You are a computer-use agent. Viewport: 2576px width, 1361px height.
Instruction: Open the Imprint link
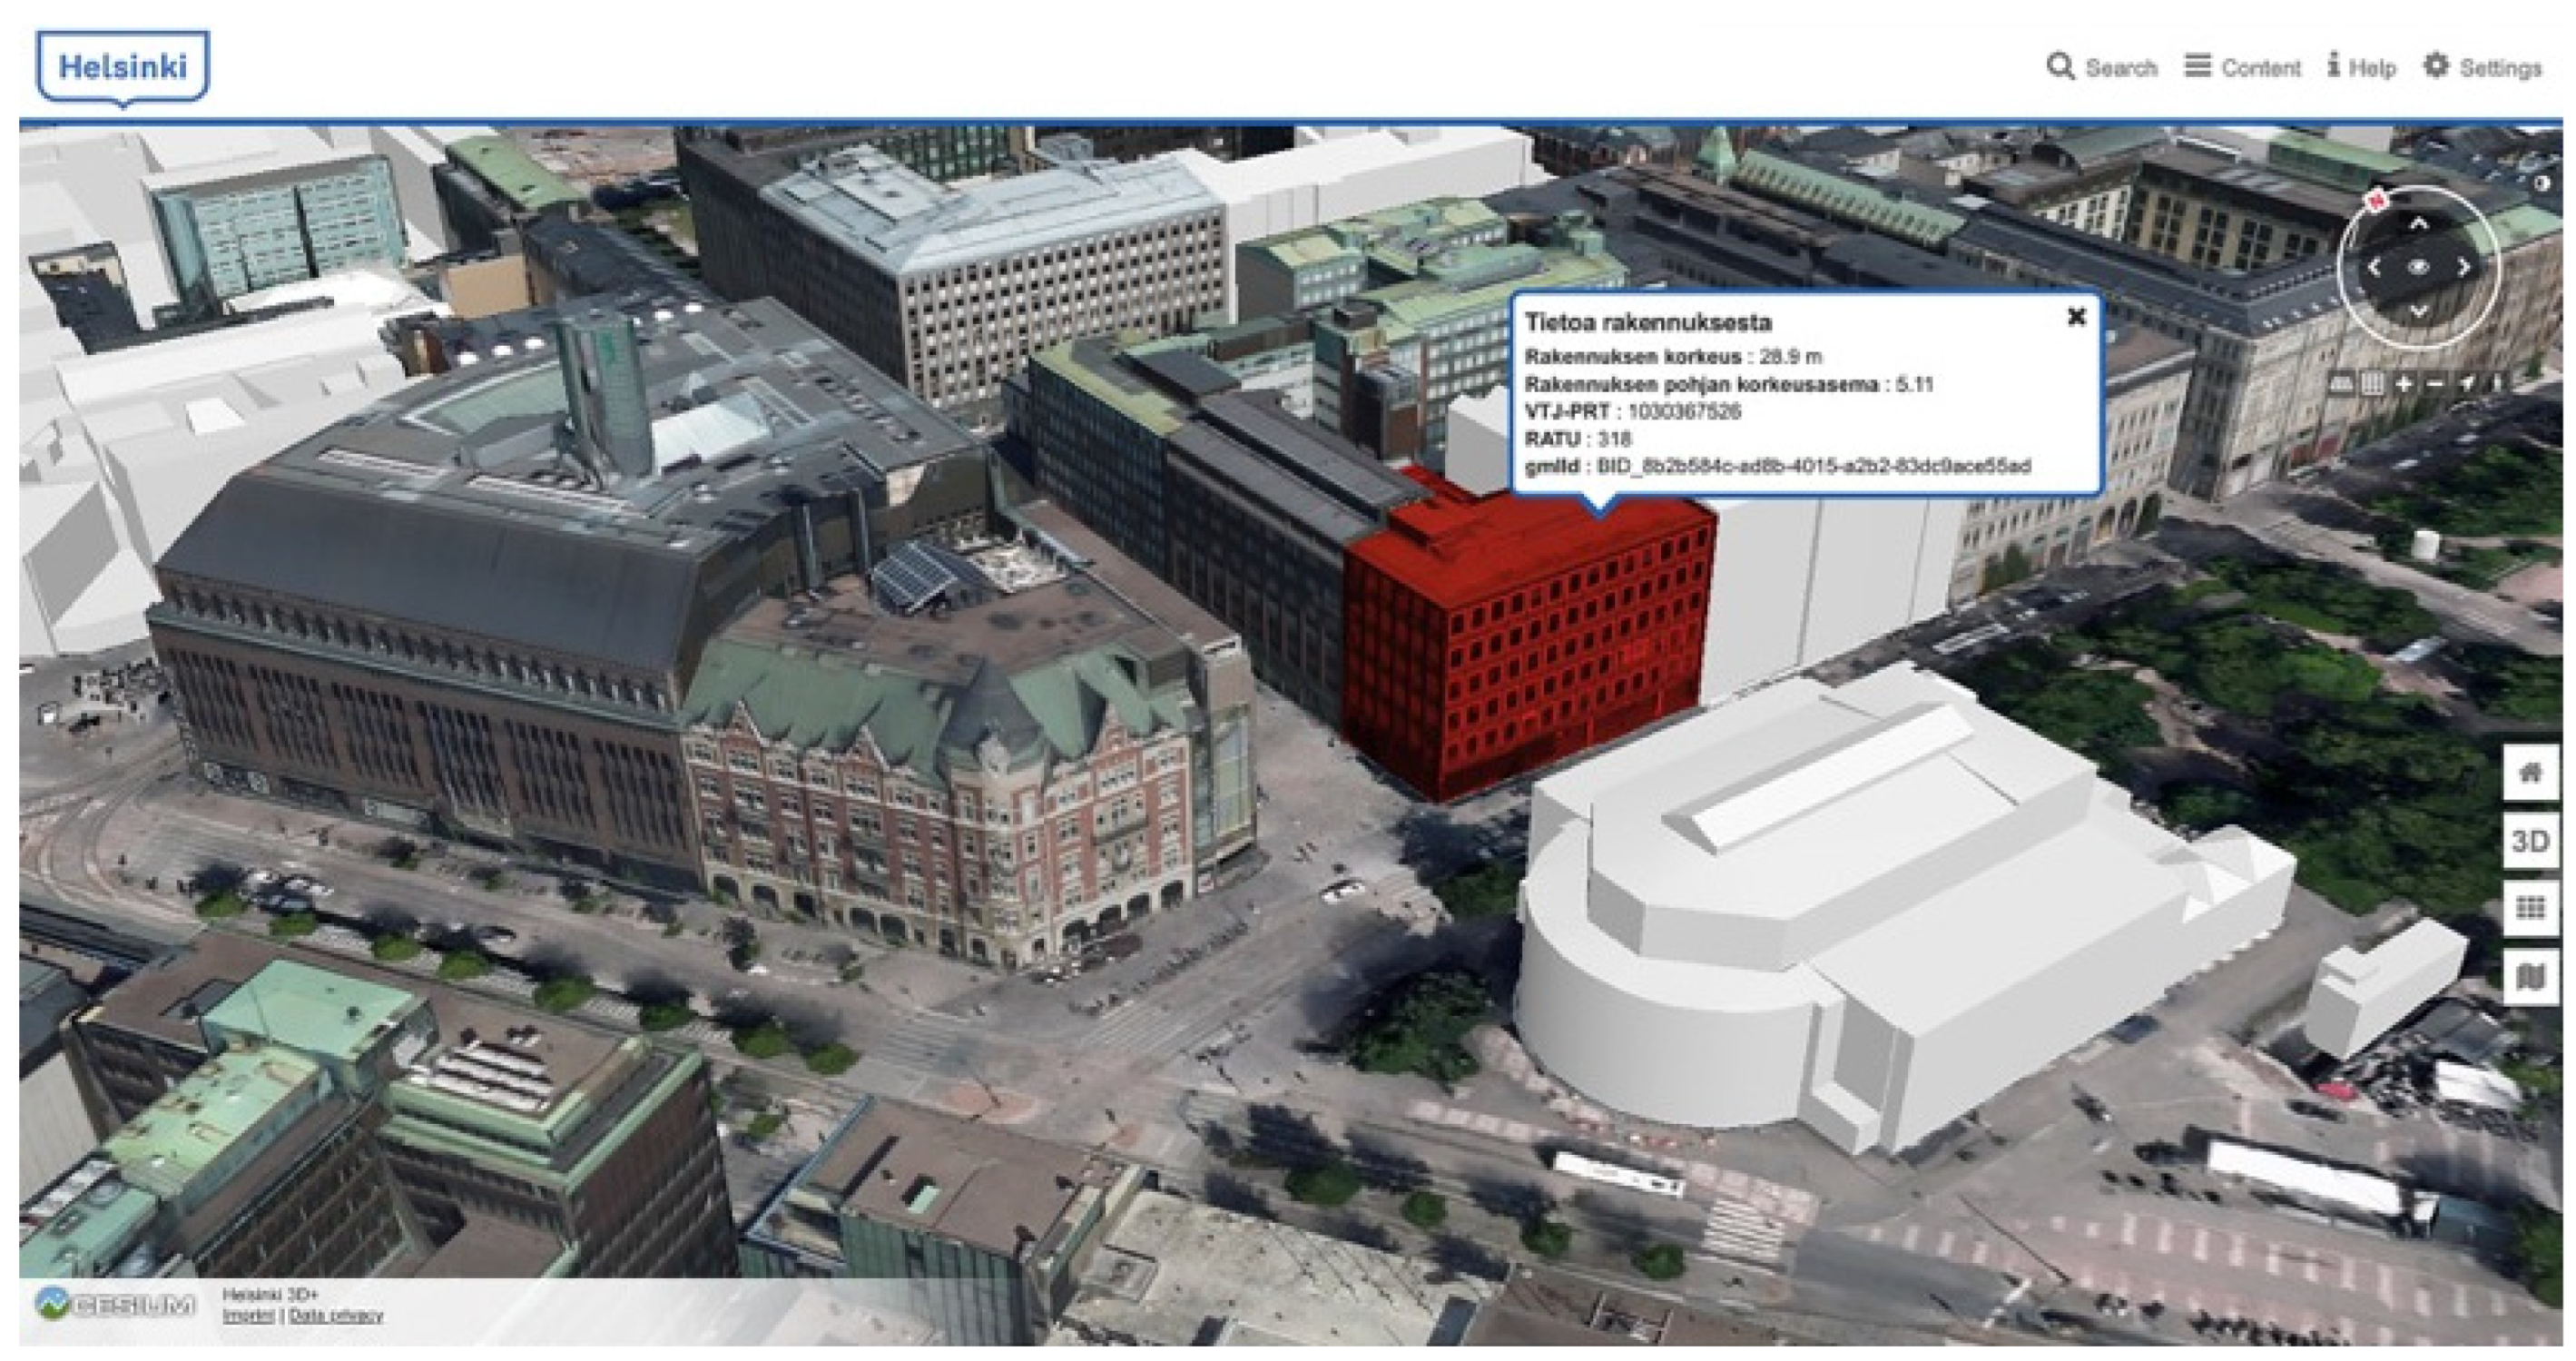(x=247, y=1316)
